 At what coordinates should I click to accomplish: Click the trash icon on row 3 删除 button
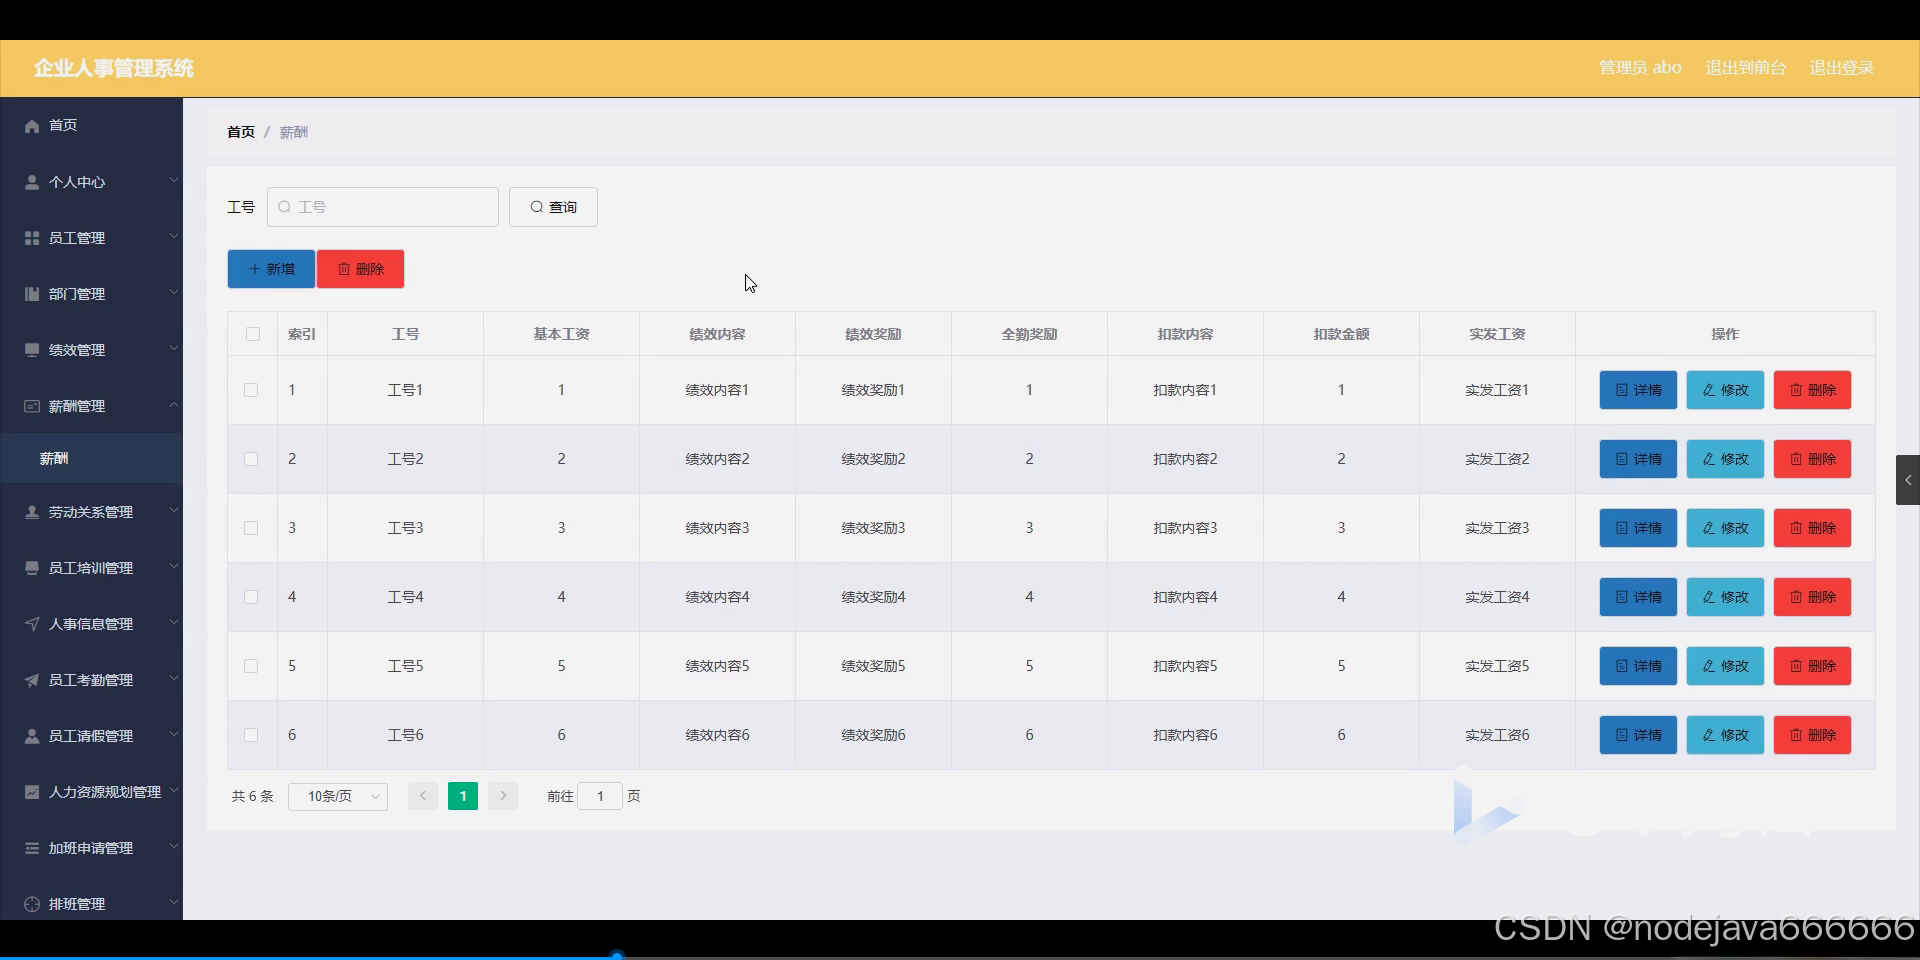tap(1796, 528)
